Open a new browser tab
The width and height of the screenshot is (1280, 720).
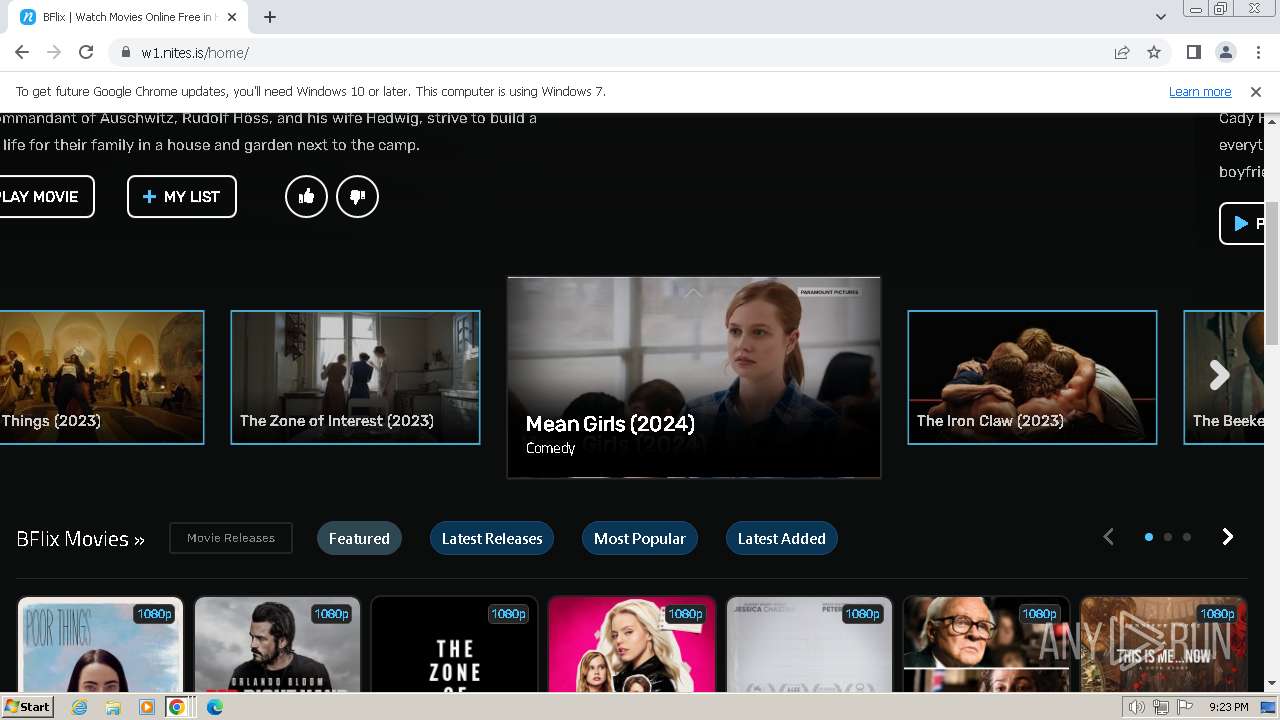click(270, 17)
